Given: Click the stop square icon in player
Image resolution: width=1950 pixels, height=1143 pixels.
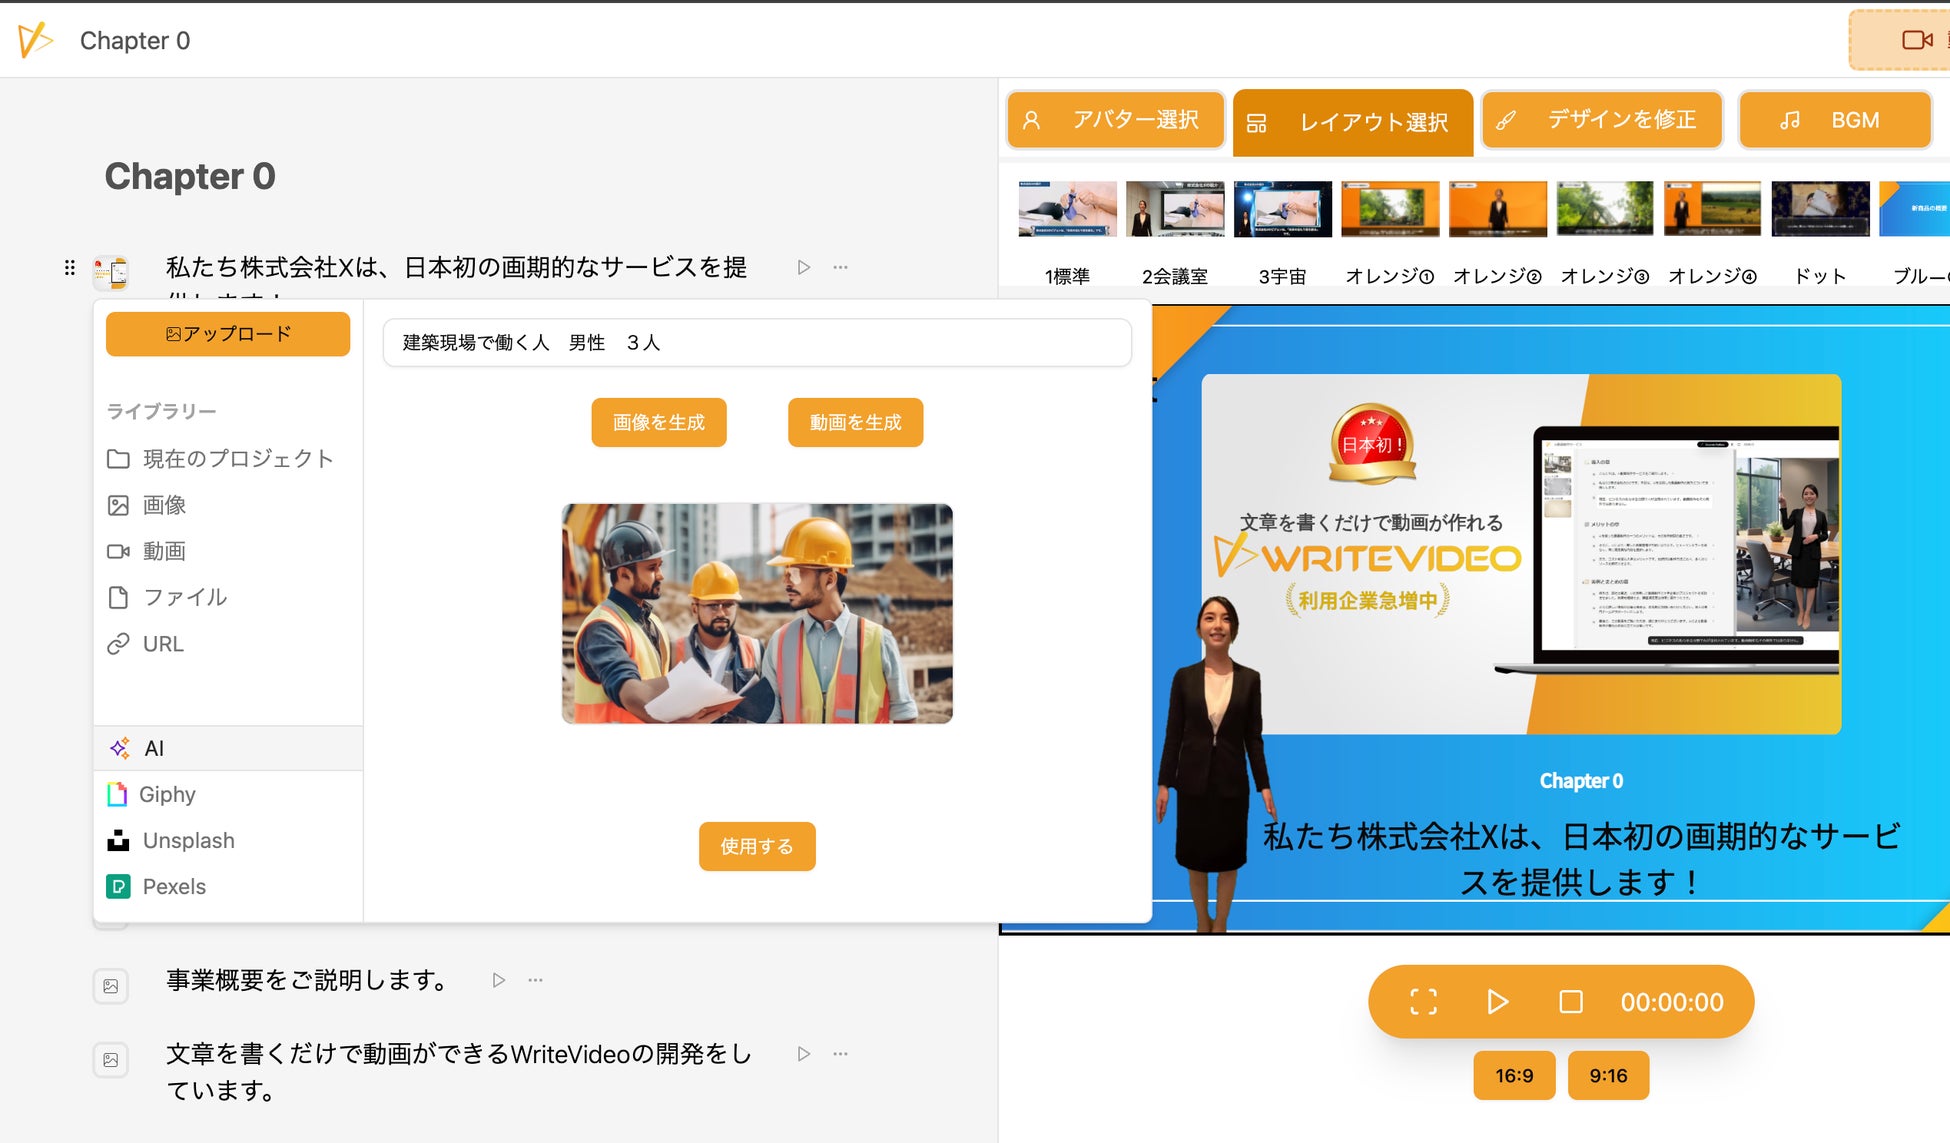Looking at the screenshot, I should tap(1570, 1002).
